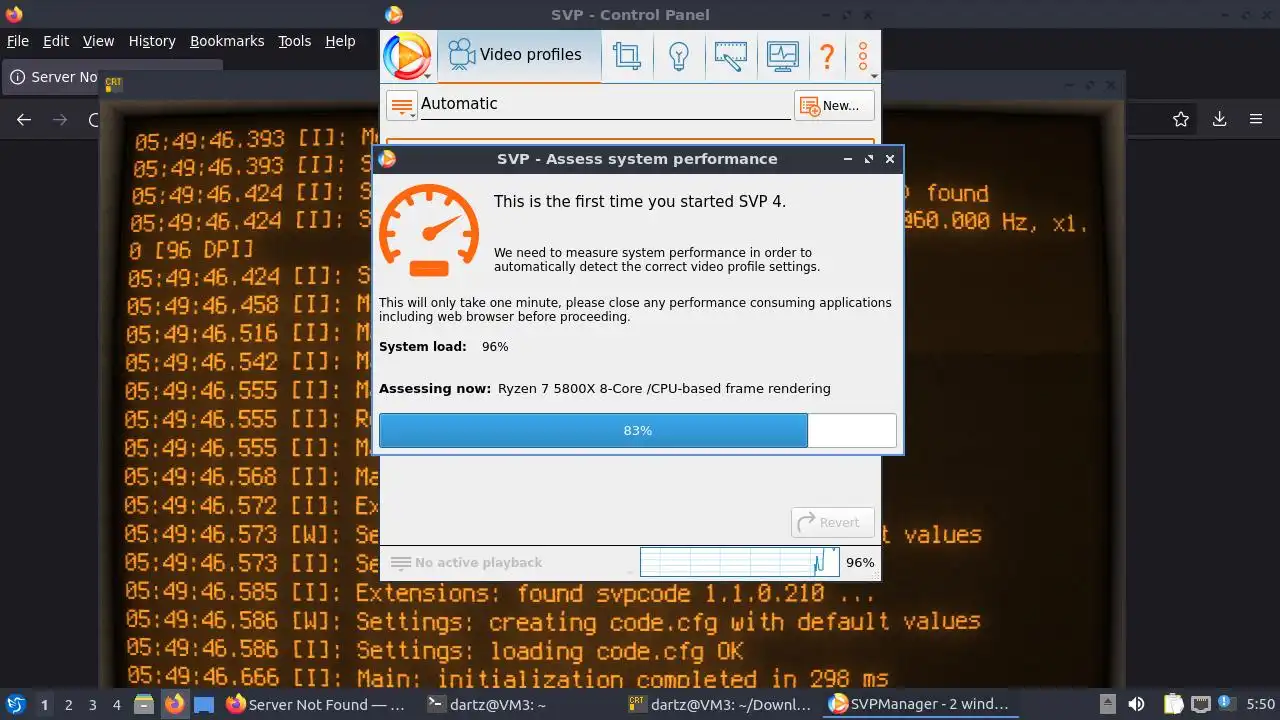1280x720 pixels.
Task: Open the clipboard manager tray icon
Action: [x=1173, y=704]
